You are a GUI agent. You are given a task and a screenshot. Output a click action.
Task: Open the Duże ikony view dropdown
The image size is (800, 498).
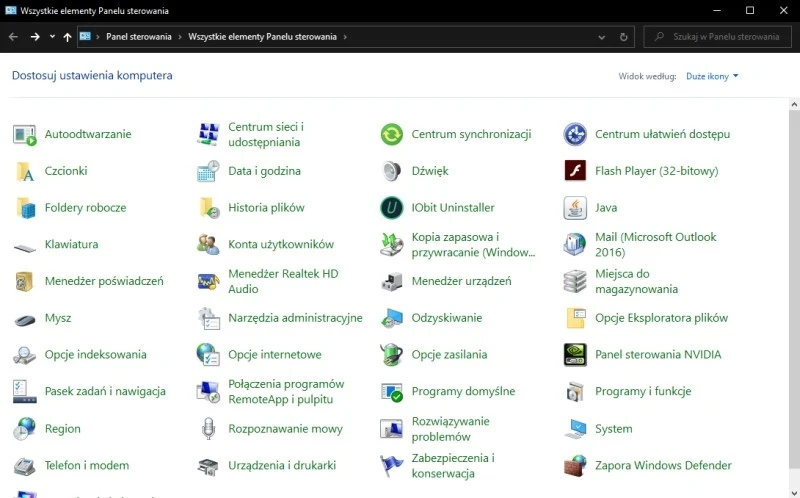point(712,76)
